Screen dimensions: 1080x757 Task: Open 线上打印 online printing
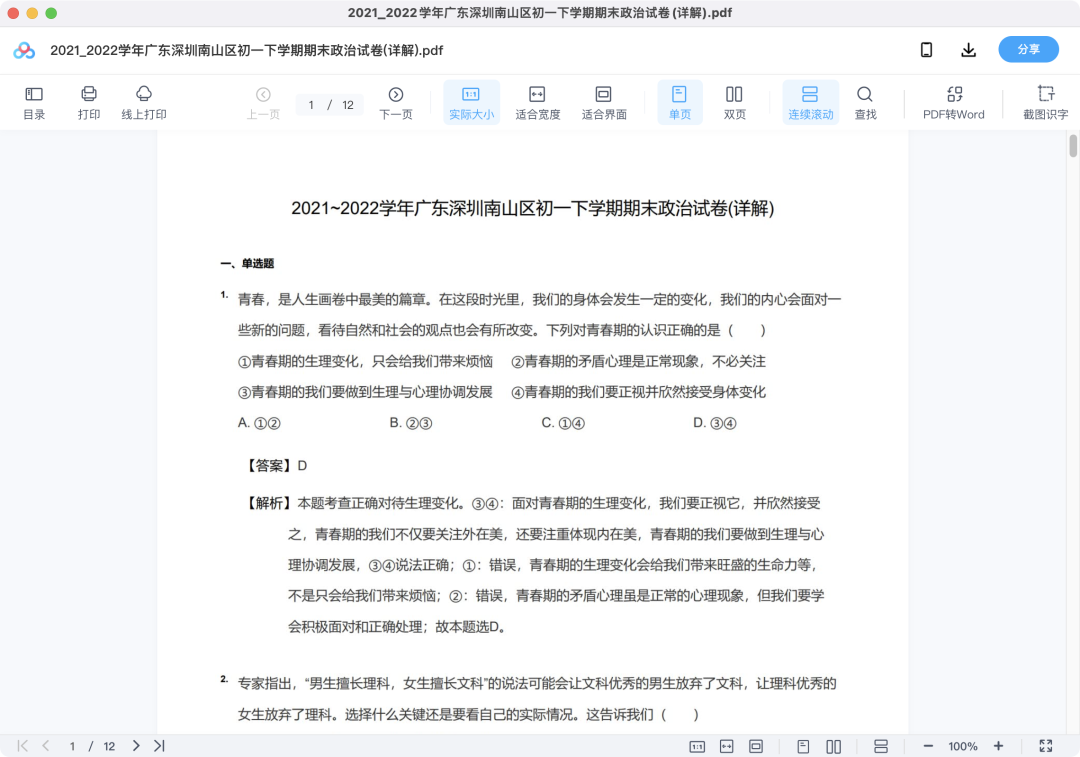click(x=144, y=102)
